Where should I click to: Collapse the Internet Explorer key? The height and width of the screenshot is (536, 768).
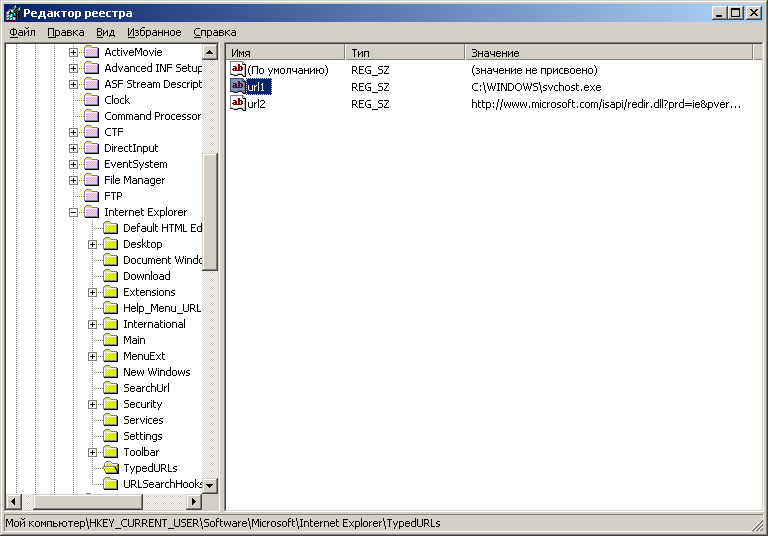(x=73, y=212)
